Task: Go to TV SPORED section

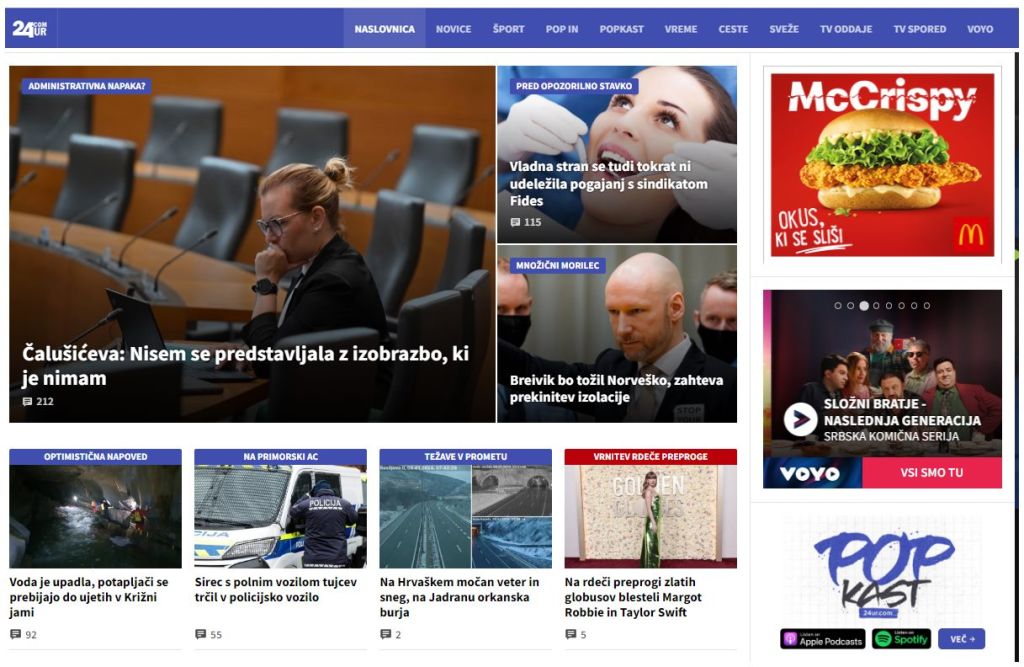Action: coord(920,29)
